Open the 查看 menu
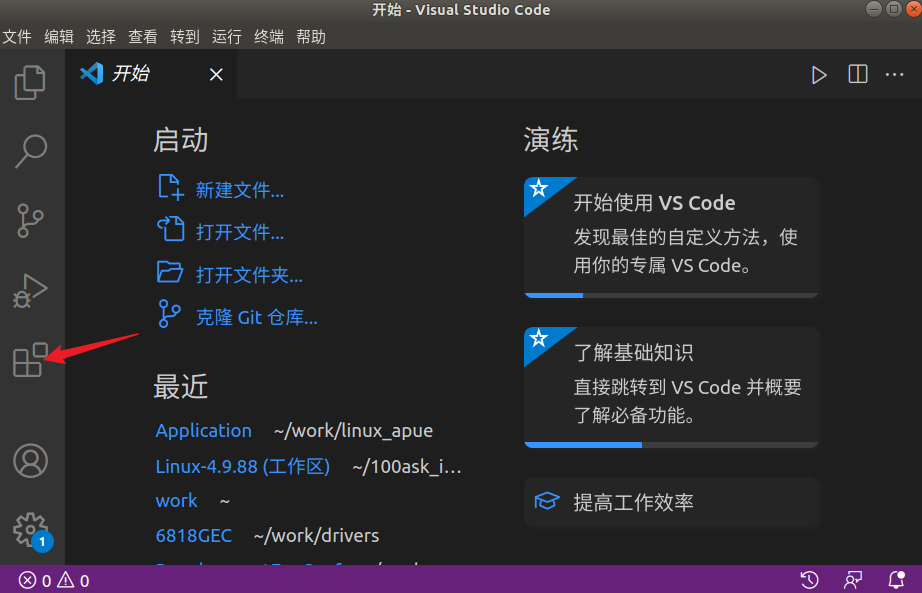This screenshot has height=593, width=922. (143, 37)
